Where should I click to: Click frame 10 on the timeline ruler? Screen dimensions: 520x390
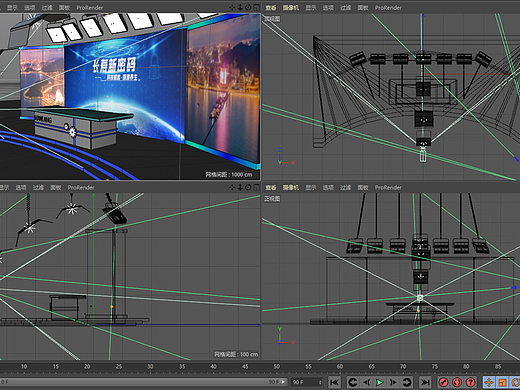click(x=24, y=366)
